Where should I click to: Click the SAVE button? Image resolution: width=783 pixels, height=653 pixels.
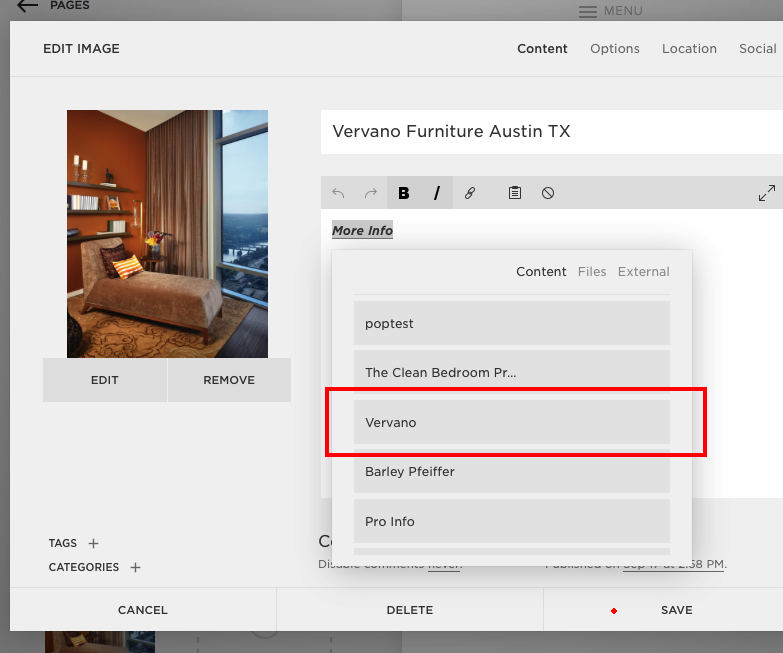click(663, 610)
